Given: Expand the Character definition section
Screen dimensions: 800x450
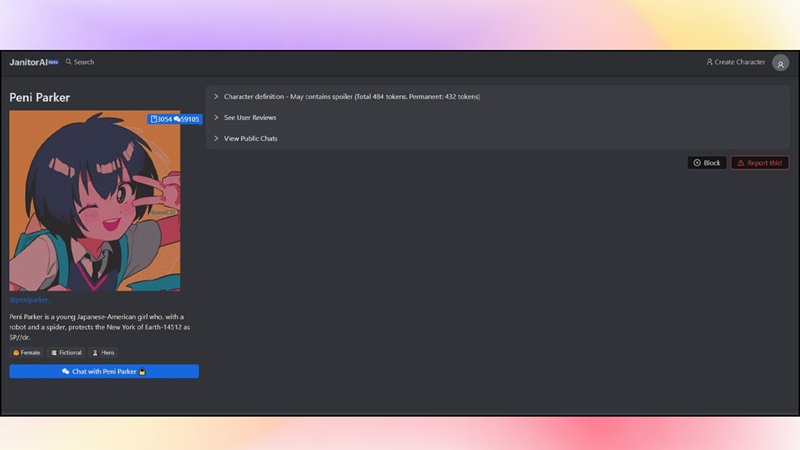Looking at the screenshot, I should tap(497, 96).
